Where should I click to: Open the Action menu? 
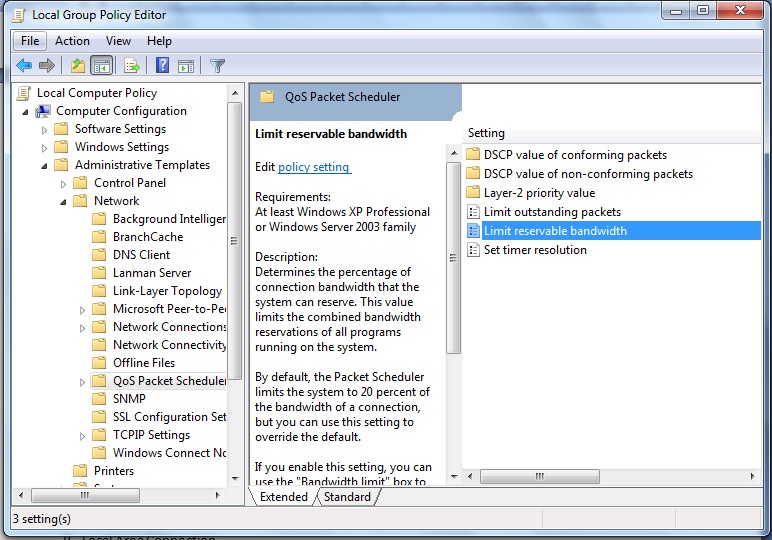pyautogui.click(x=72, y=41)
